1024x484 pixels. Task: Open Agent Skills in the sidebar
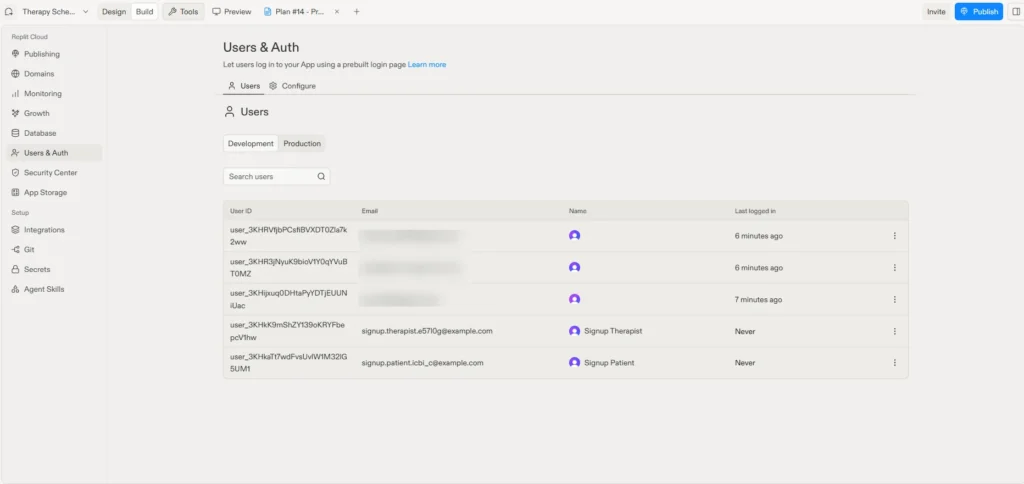tap(54, 289)
